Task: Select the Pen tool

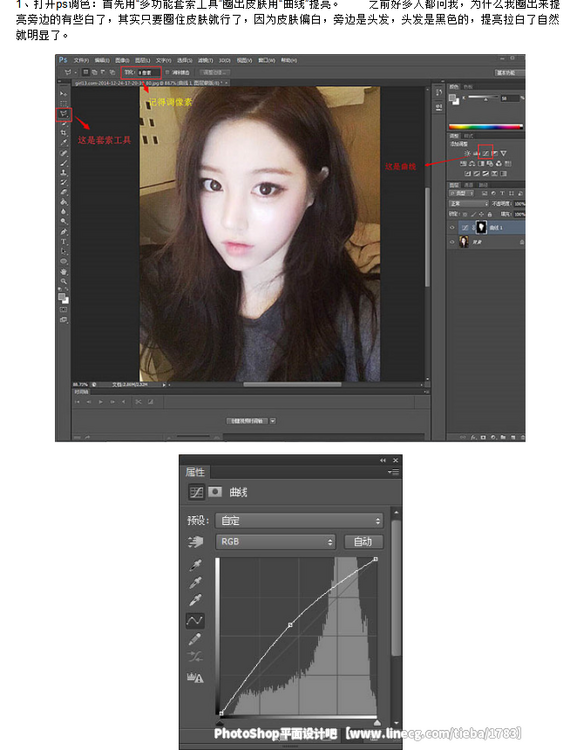Action: click(63, 232)
